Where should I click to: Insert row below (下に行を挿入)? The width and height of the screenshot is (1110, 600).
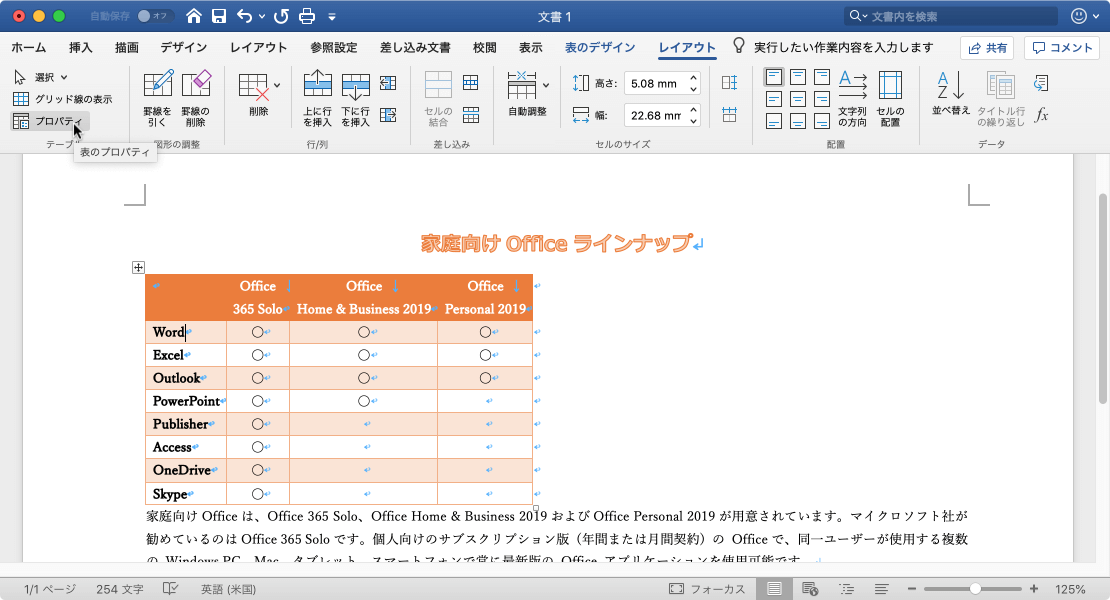click(355, 98)
